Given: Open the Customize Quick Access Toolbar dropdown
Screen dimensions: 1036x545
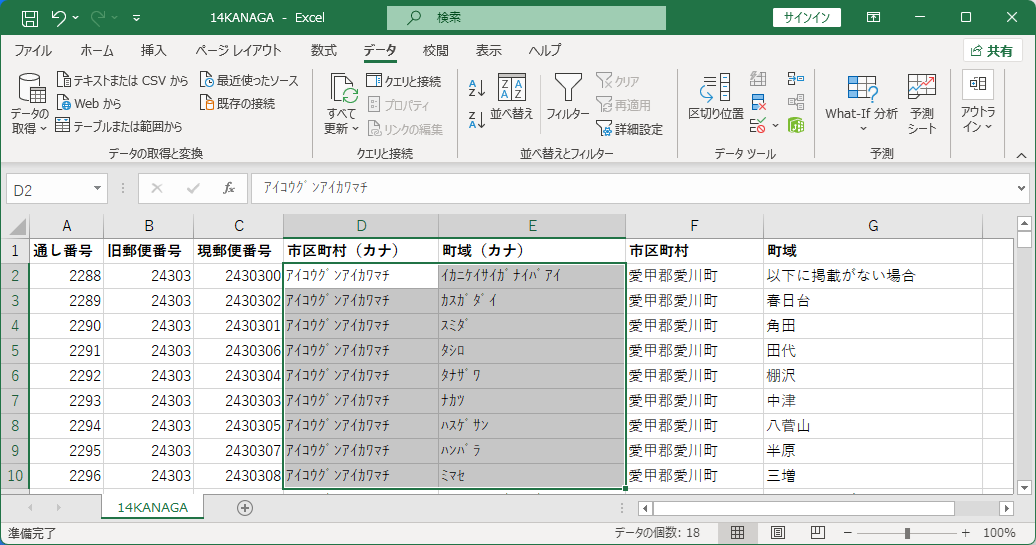Looking at the screenshot, I should tap(136, 18).
